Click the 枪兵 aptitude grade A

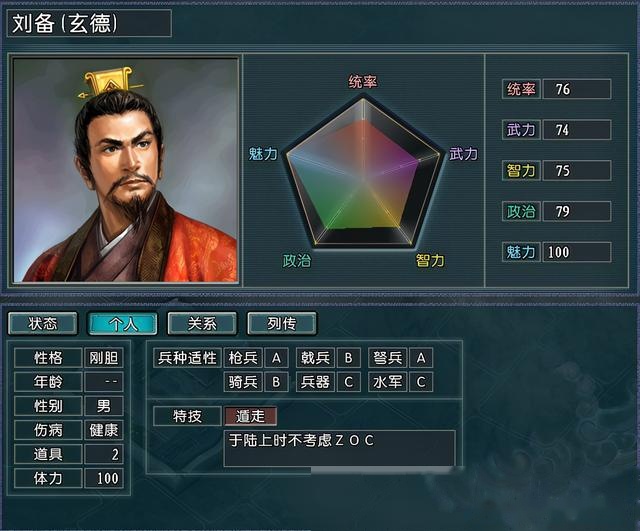(276, 358)
